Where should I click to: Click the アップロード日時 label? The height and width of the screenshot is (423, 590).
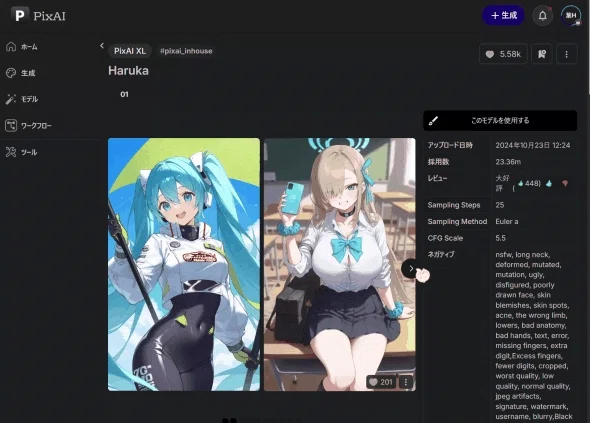click(x=450, y=145)
